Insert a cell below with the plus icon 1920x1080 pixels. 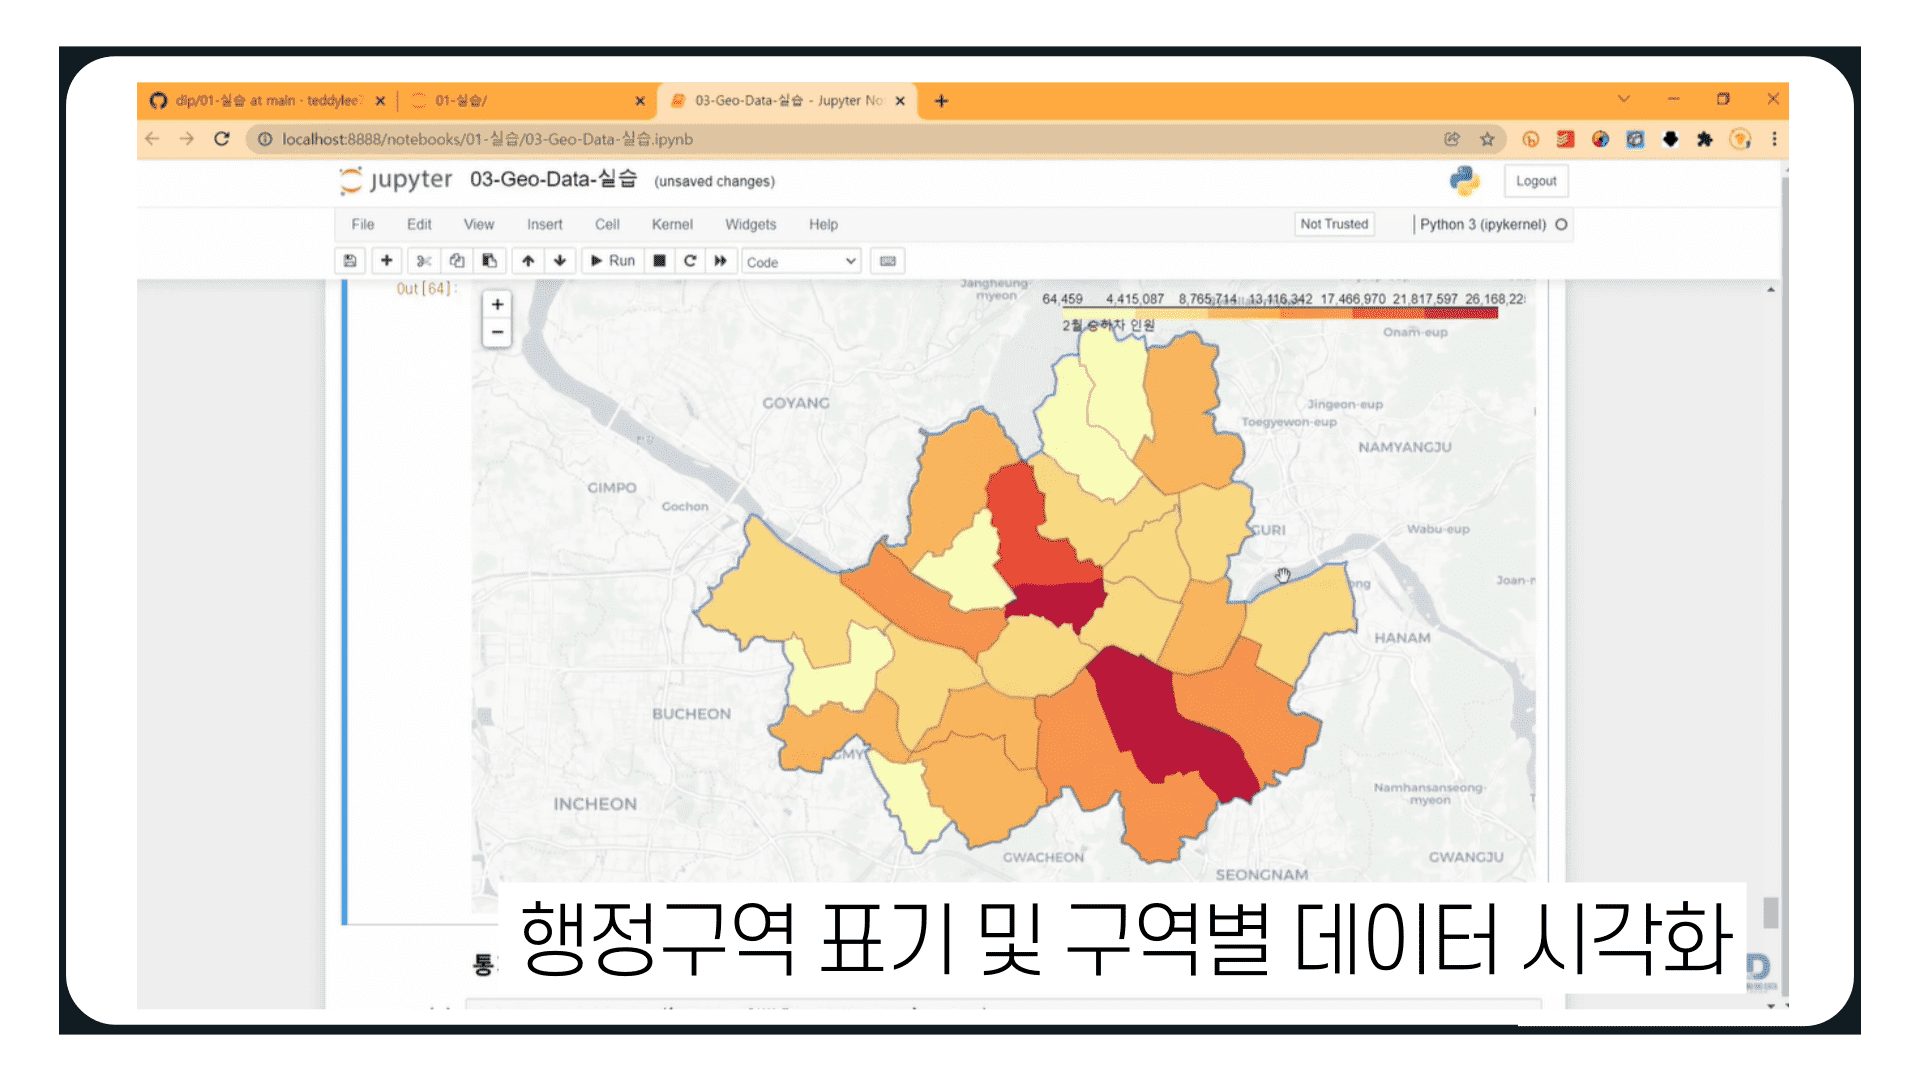coord(386,261)
